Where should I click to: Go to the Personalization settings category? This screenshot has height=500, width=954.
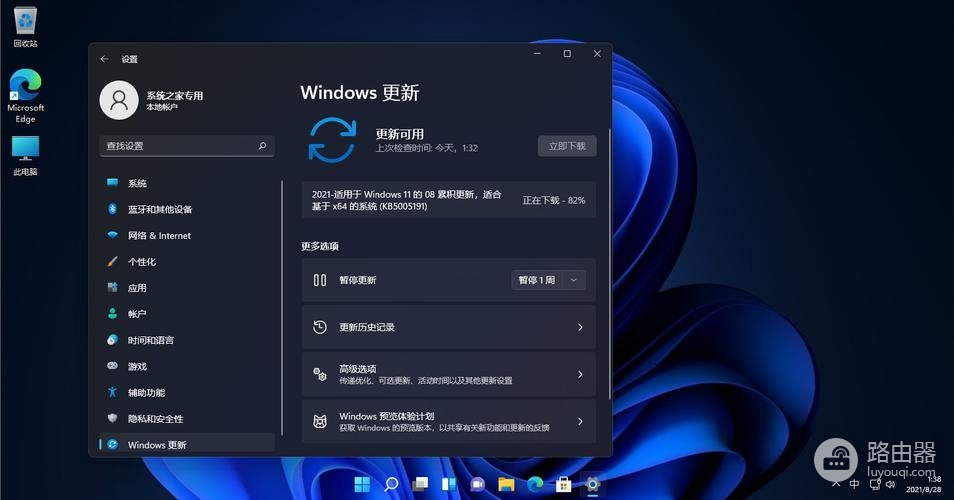click(x=142, y=262)
